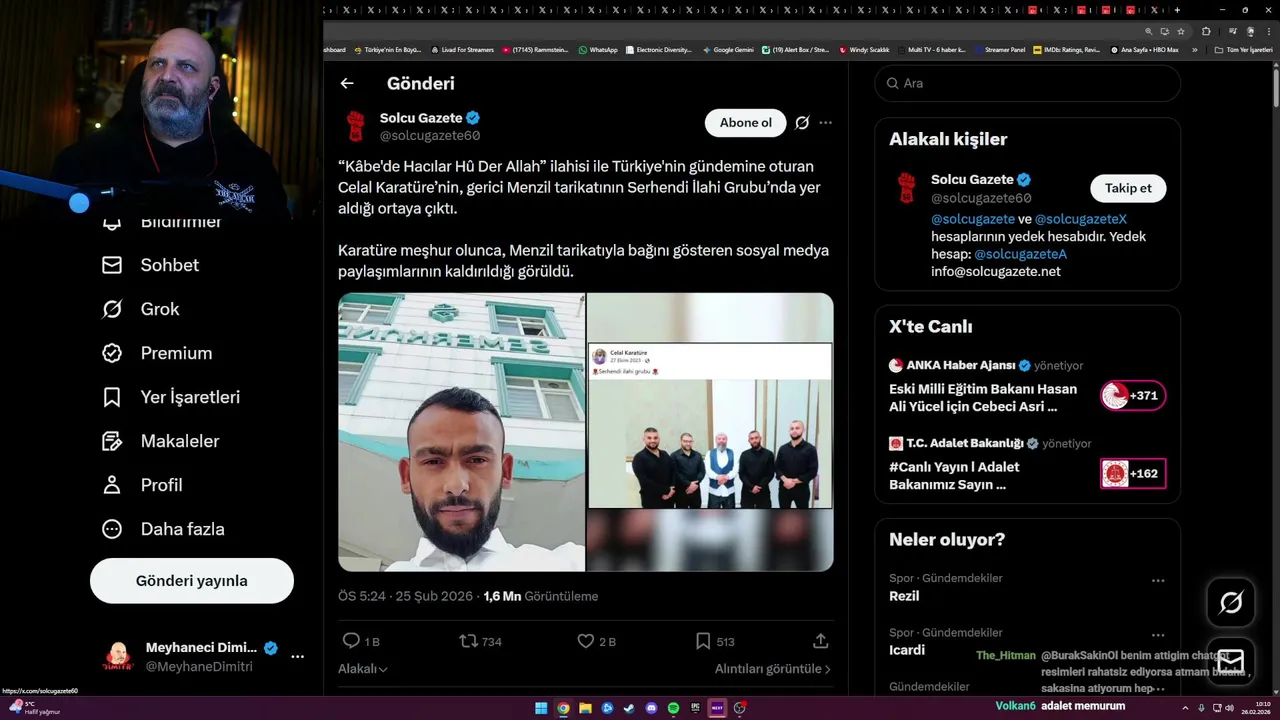Open Spotify from the taskbar
This screenshot has width=1280, height=720.
point(673,708)
